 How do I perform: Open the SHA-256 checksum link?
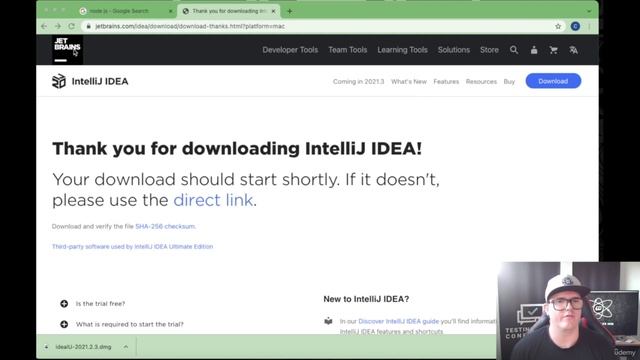tap(165, 226)
